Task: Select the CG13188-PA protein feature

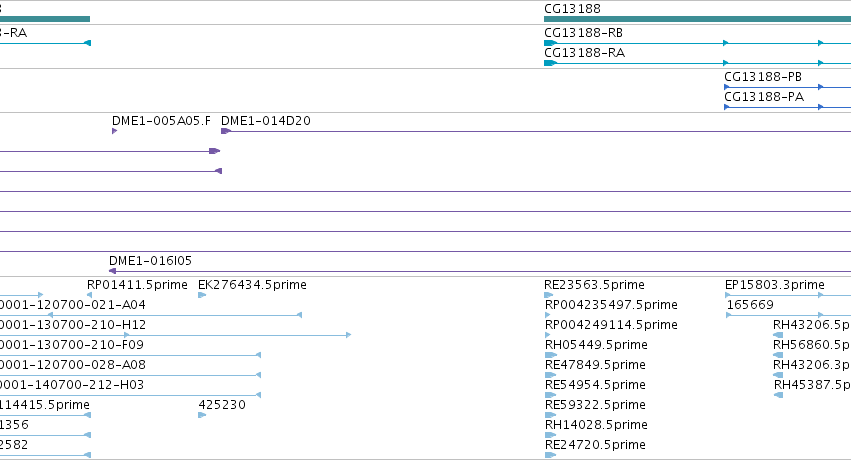Action: pyautogui.click(x=788, y=107)
